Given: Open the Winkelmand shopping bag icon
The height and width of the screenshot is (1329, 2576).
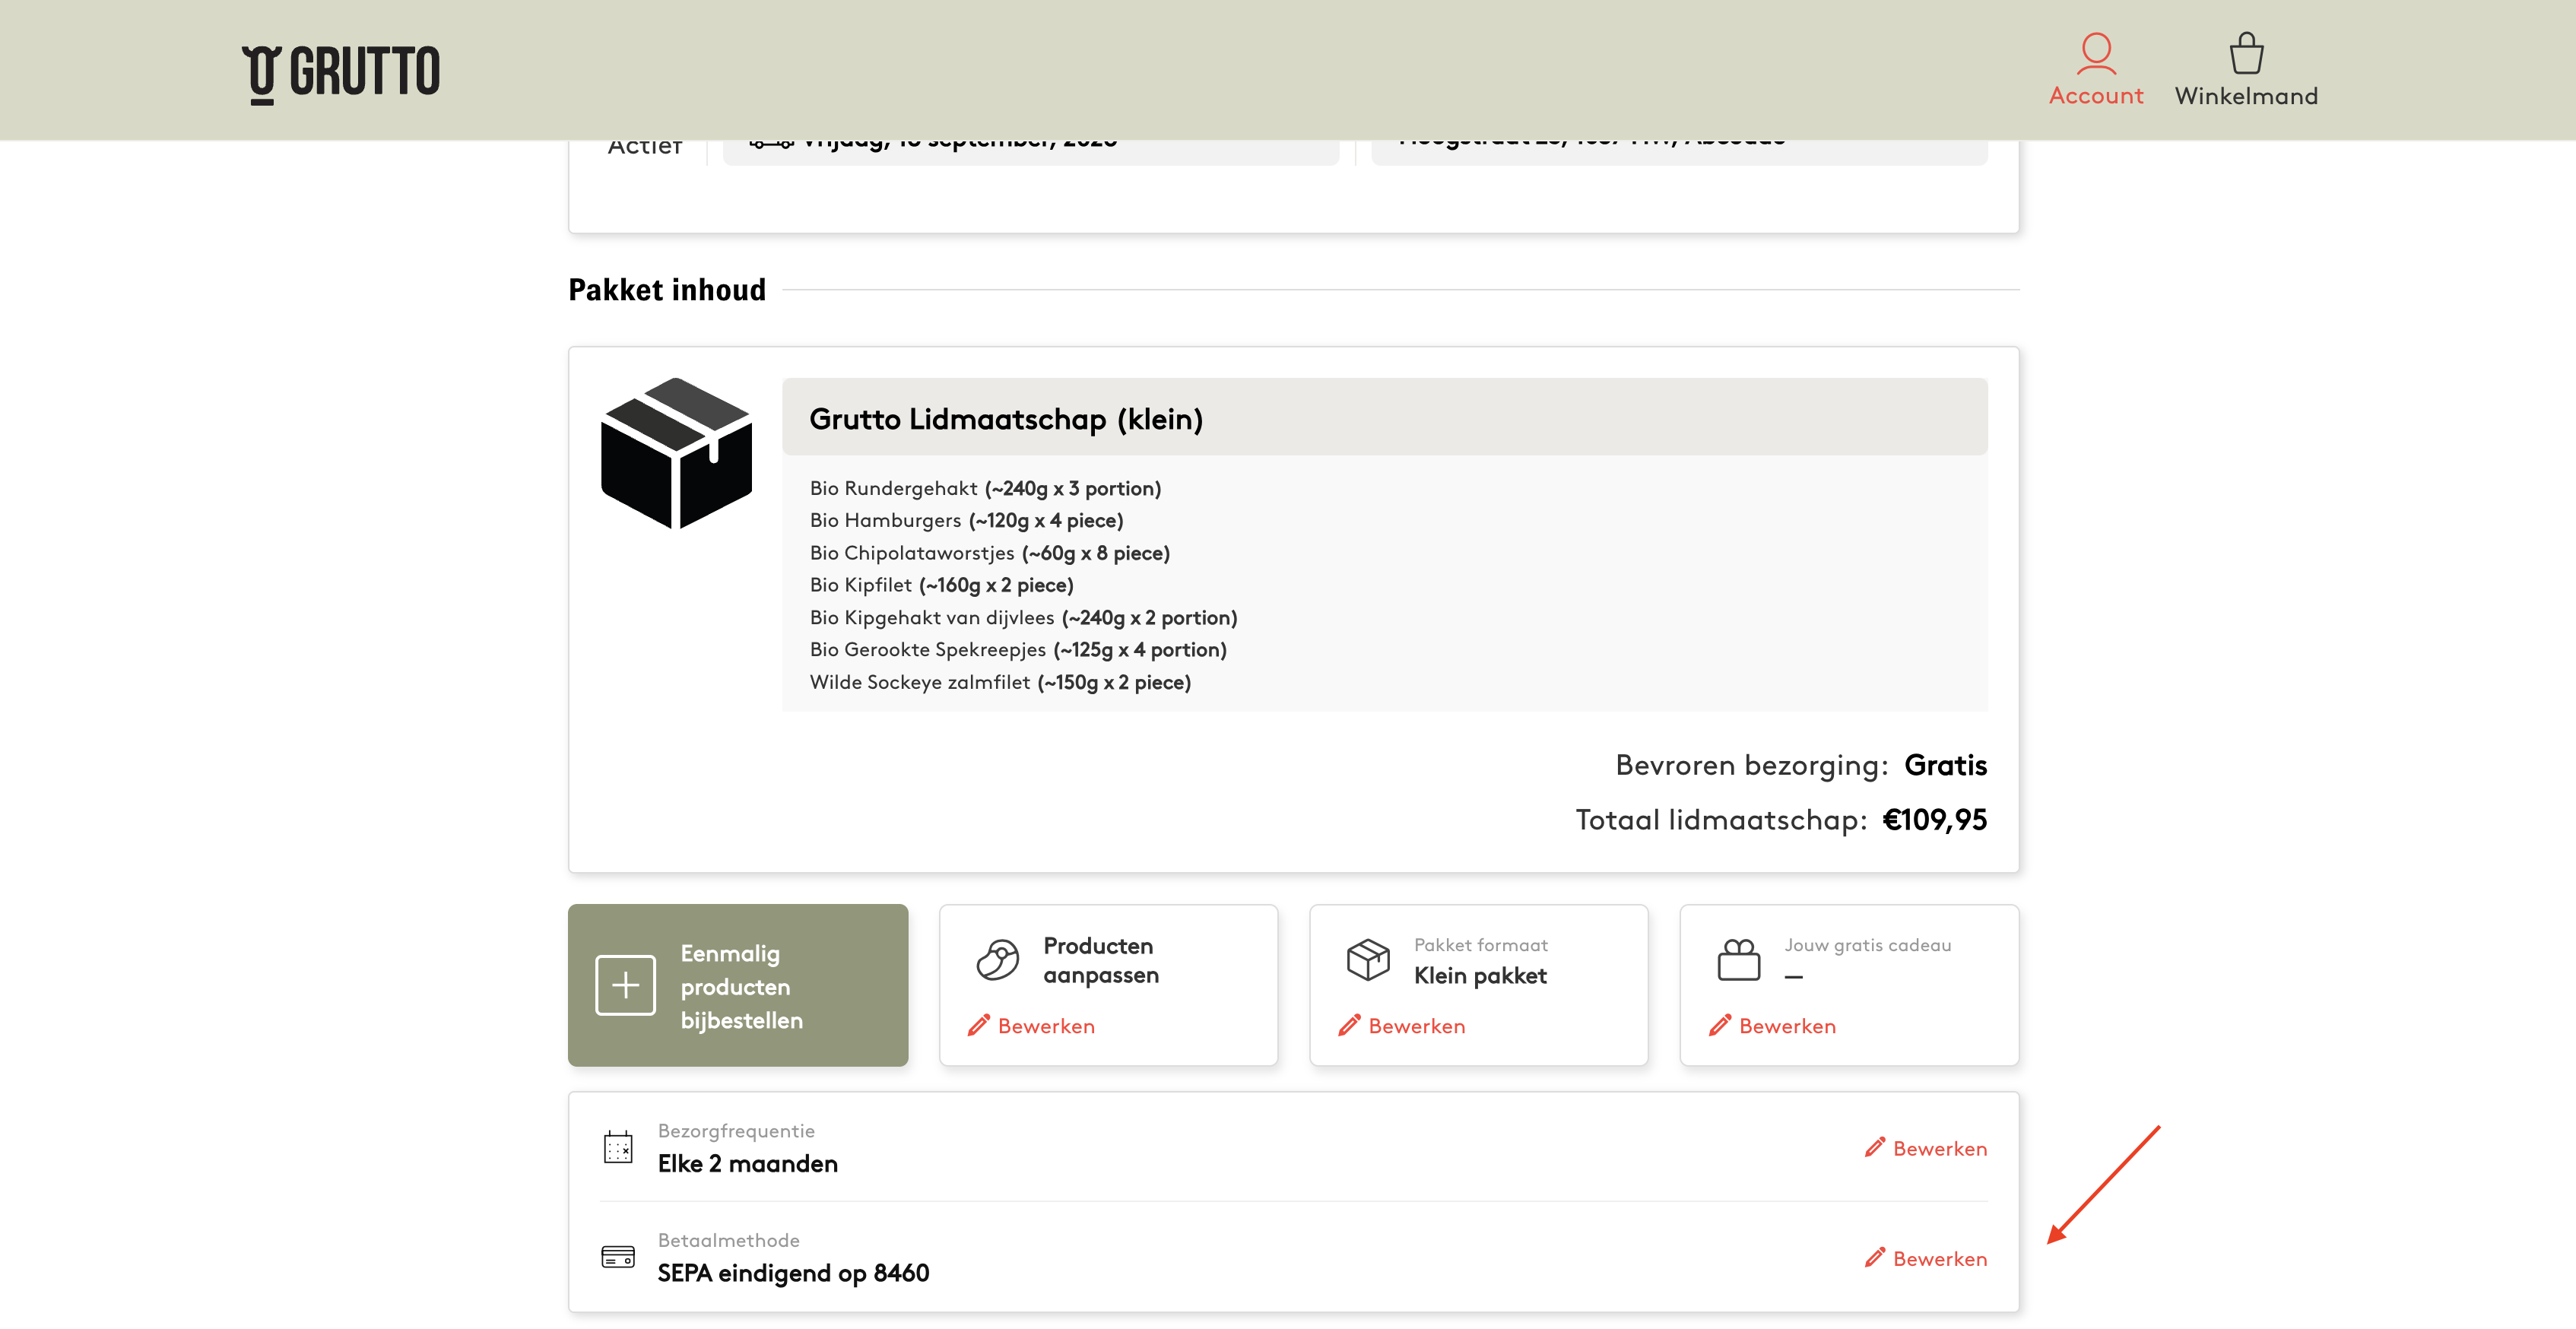Looking at the screenshot, I should click(2246, 53).
